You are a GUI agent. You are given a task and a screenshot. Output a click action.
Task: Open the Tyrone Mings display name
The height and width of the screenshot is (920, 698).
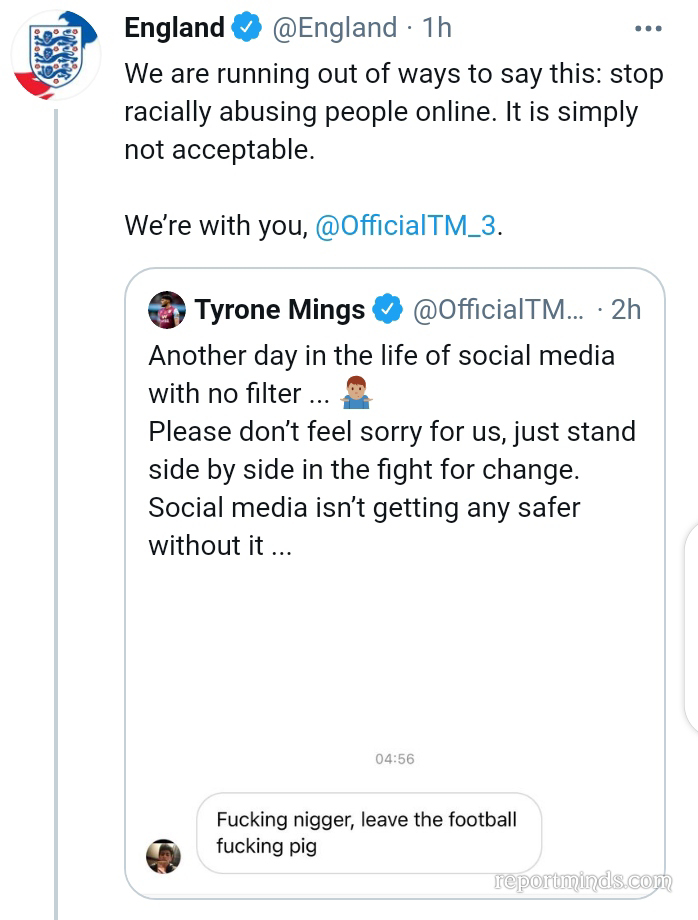coord(279,310)
